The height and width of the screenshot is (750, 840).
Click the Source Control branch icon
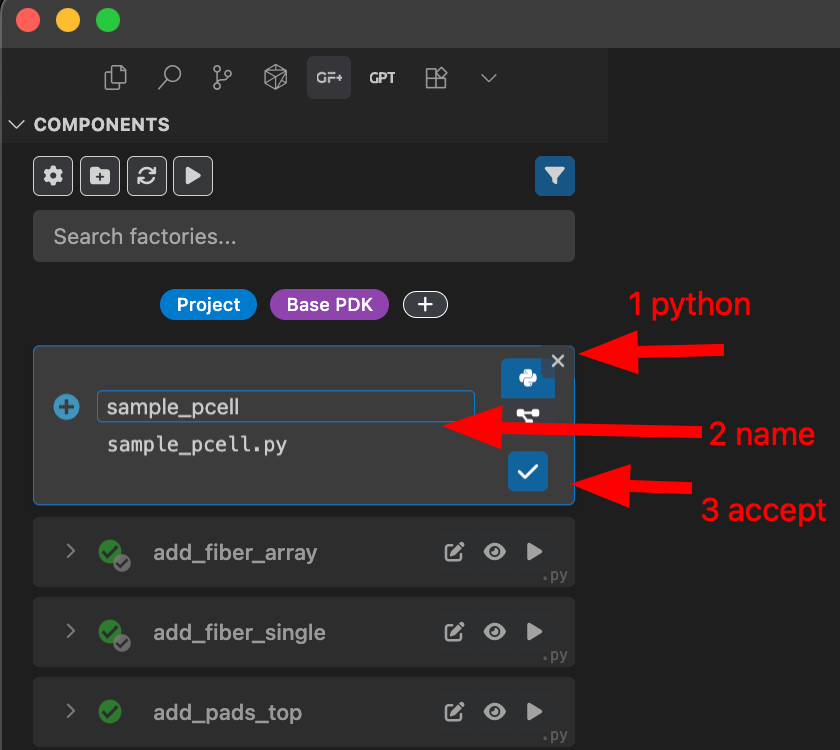coord(222,77)
